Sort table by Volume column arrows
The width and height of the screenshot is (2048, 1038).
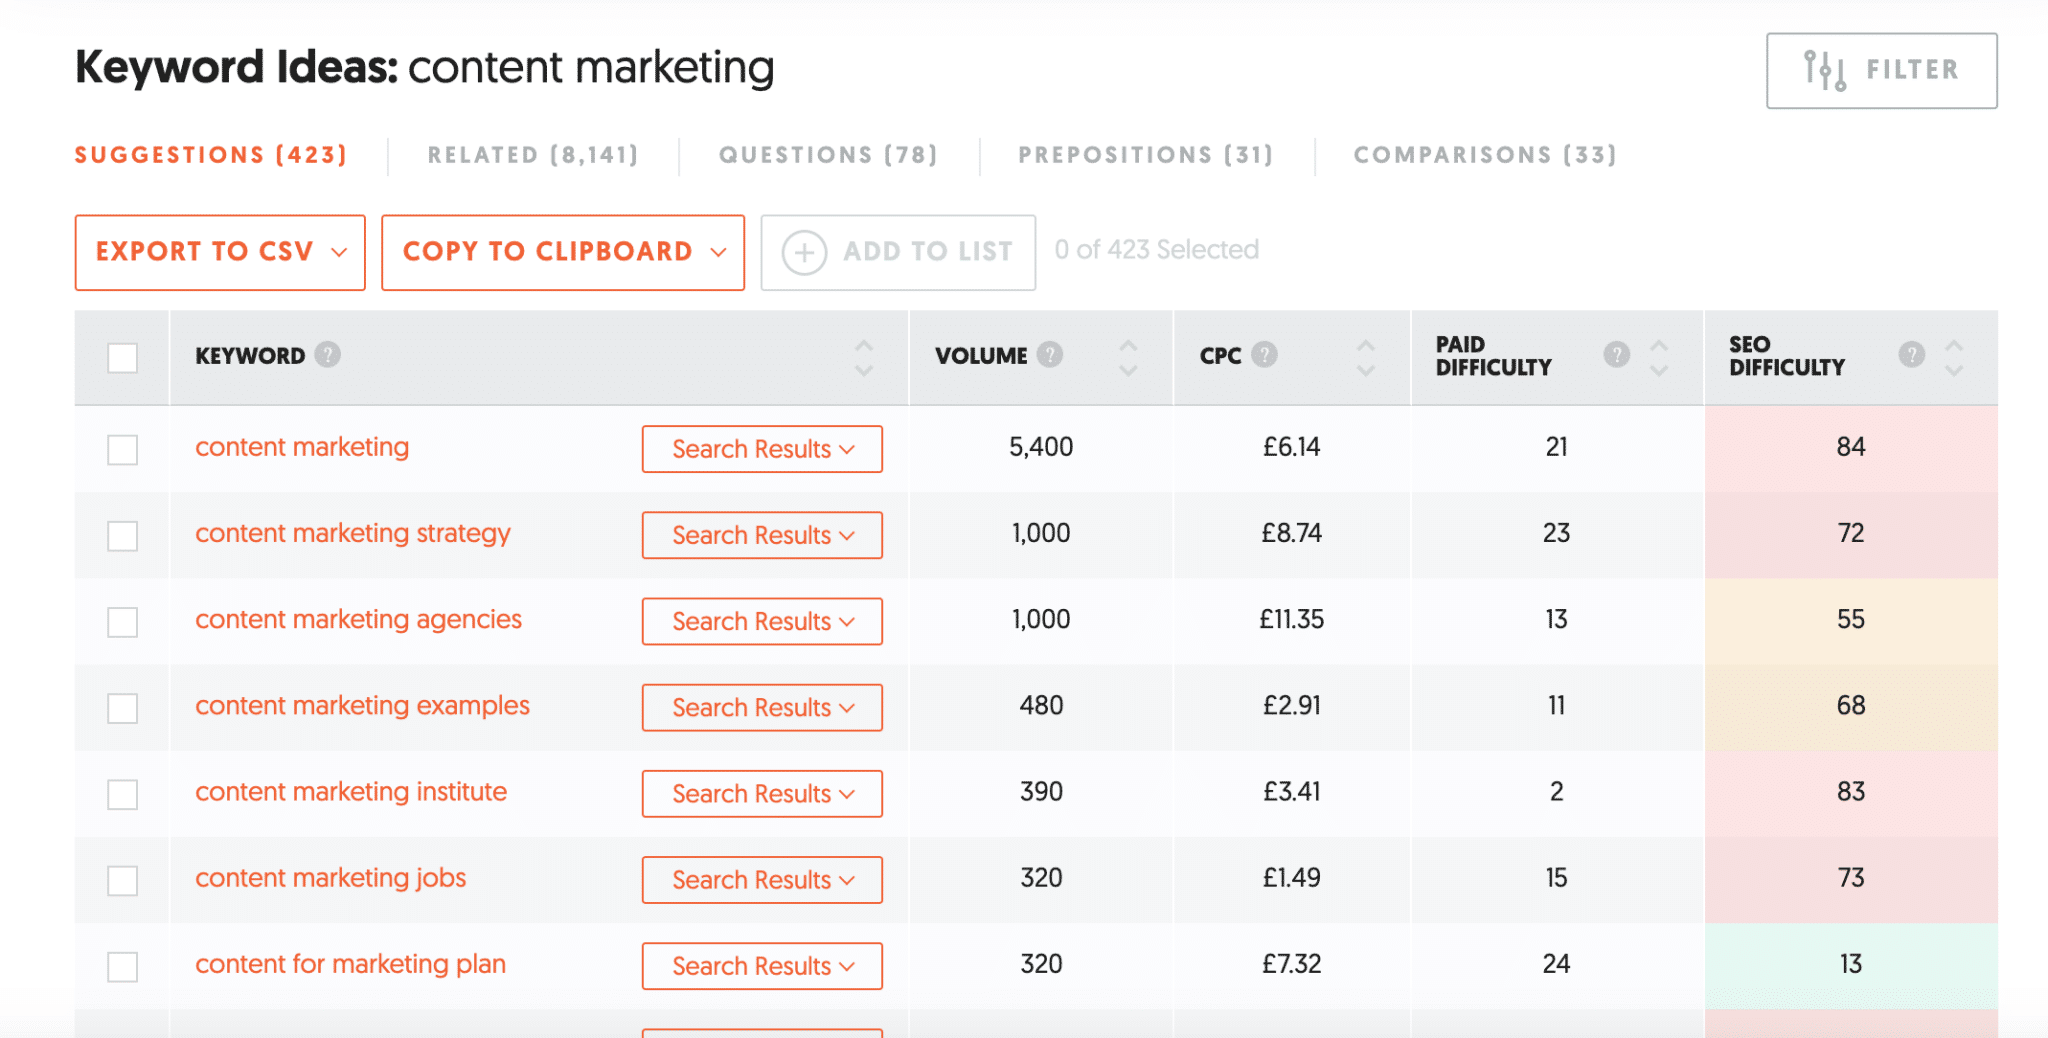point(1128,357)
